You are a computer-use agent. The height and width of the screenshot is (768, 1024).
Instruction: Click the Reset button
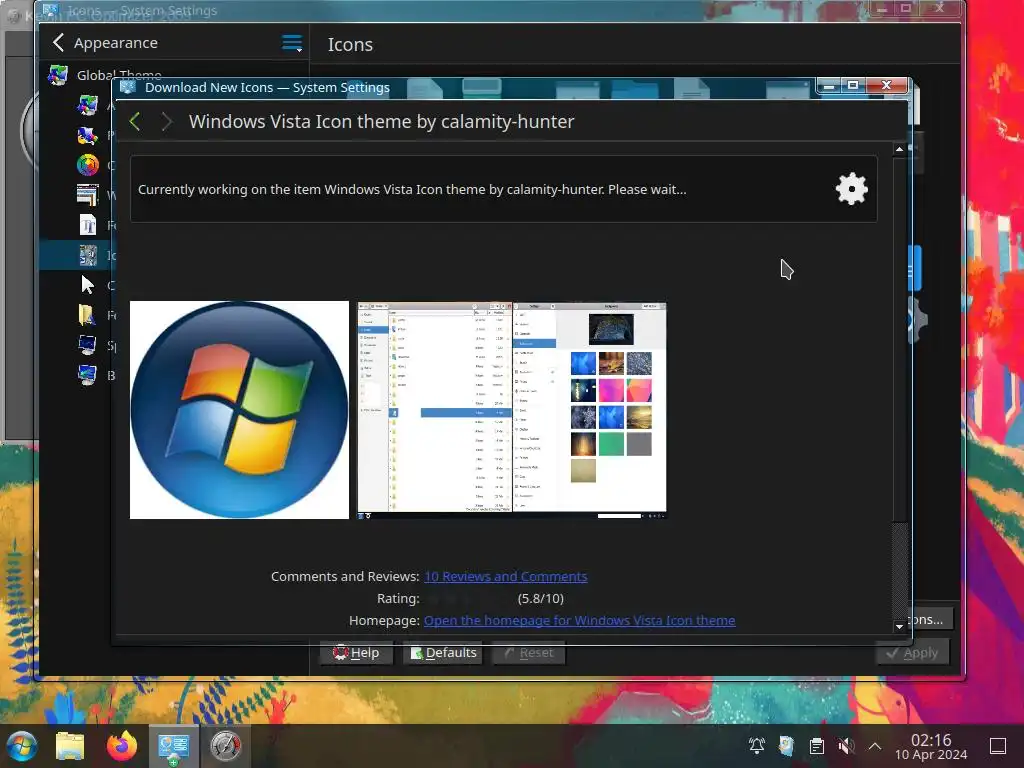pos(528,653)
